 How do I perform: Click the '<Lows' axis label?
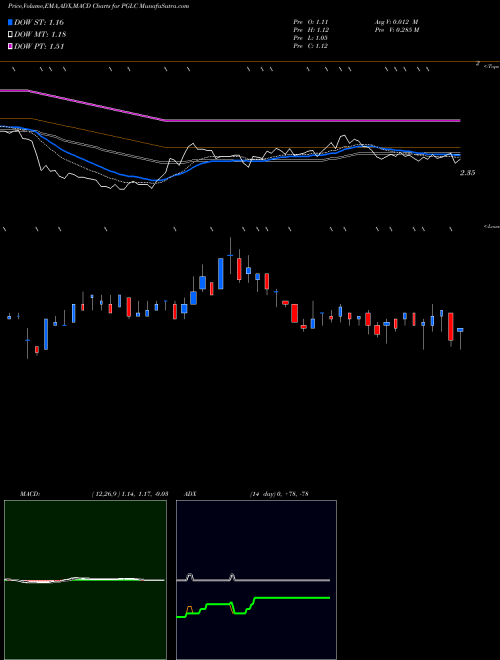click(491, 226)
